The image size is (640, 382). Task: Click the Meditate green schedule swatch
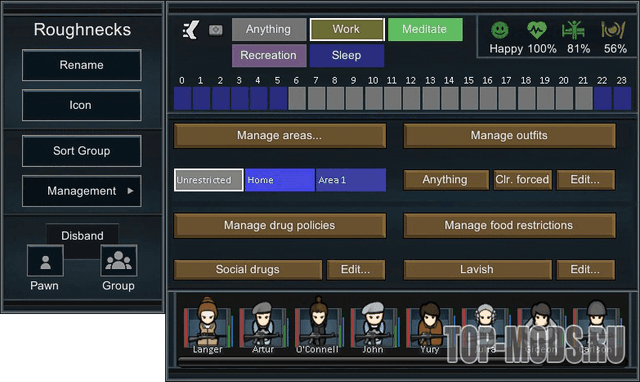(x=425, y=29)
